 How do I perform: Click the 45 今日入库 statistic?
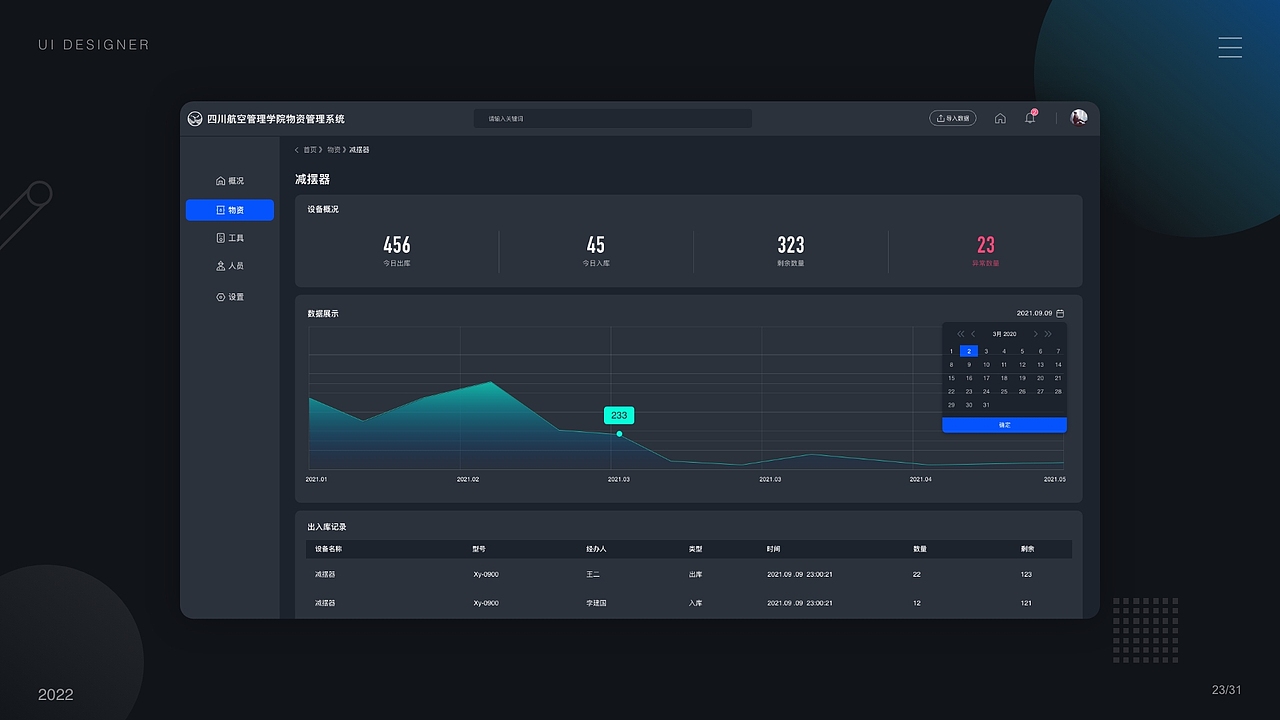596,251
